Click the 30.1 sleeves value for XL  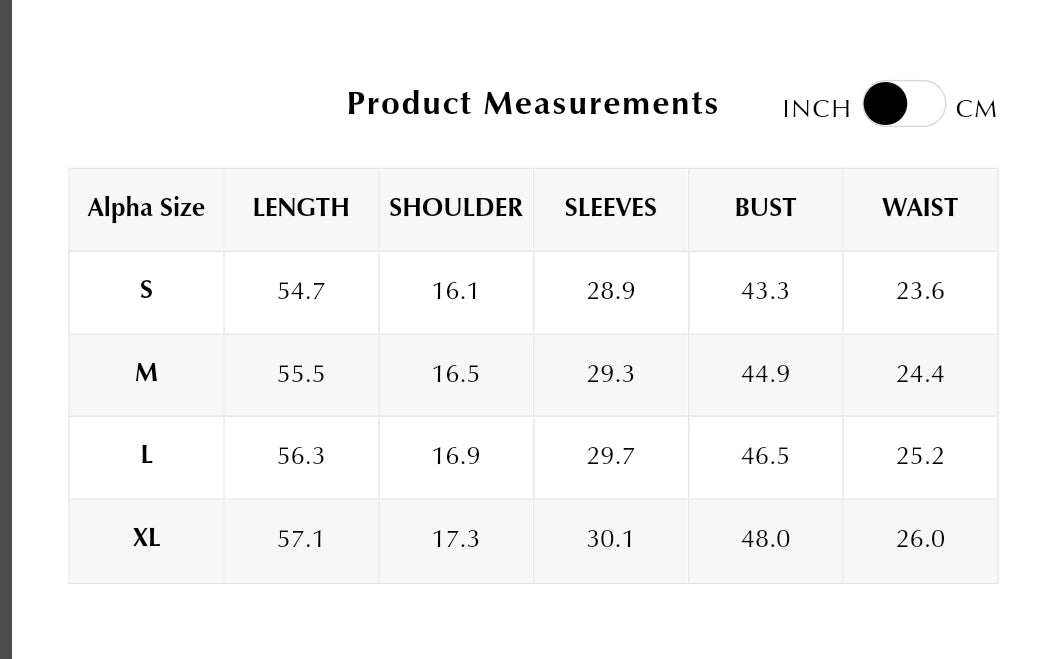point(610,539)
